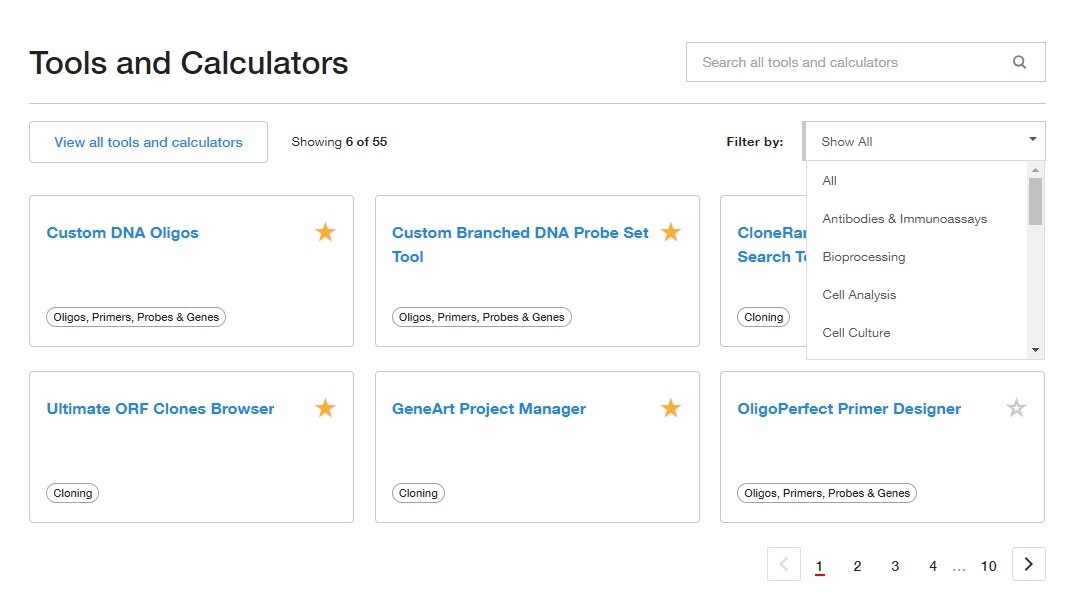Go to next page arrow
Viewport: 1069px width, 593px height.
tap(1029, 564)
